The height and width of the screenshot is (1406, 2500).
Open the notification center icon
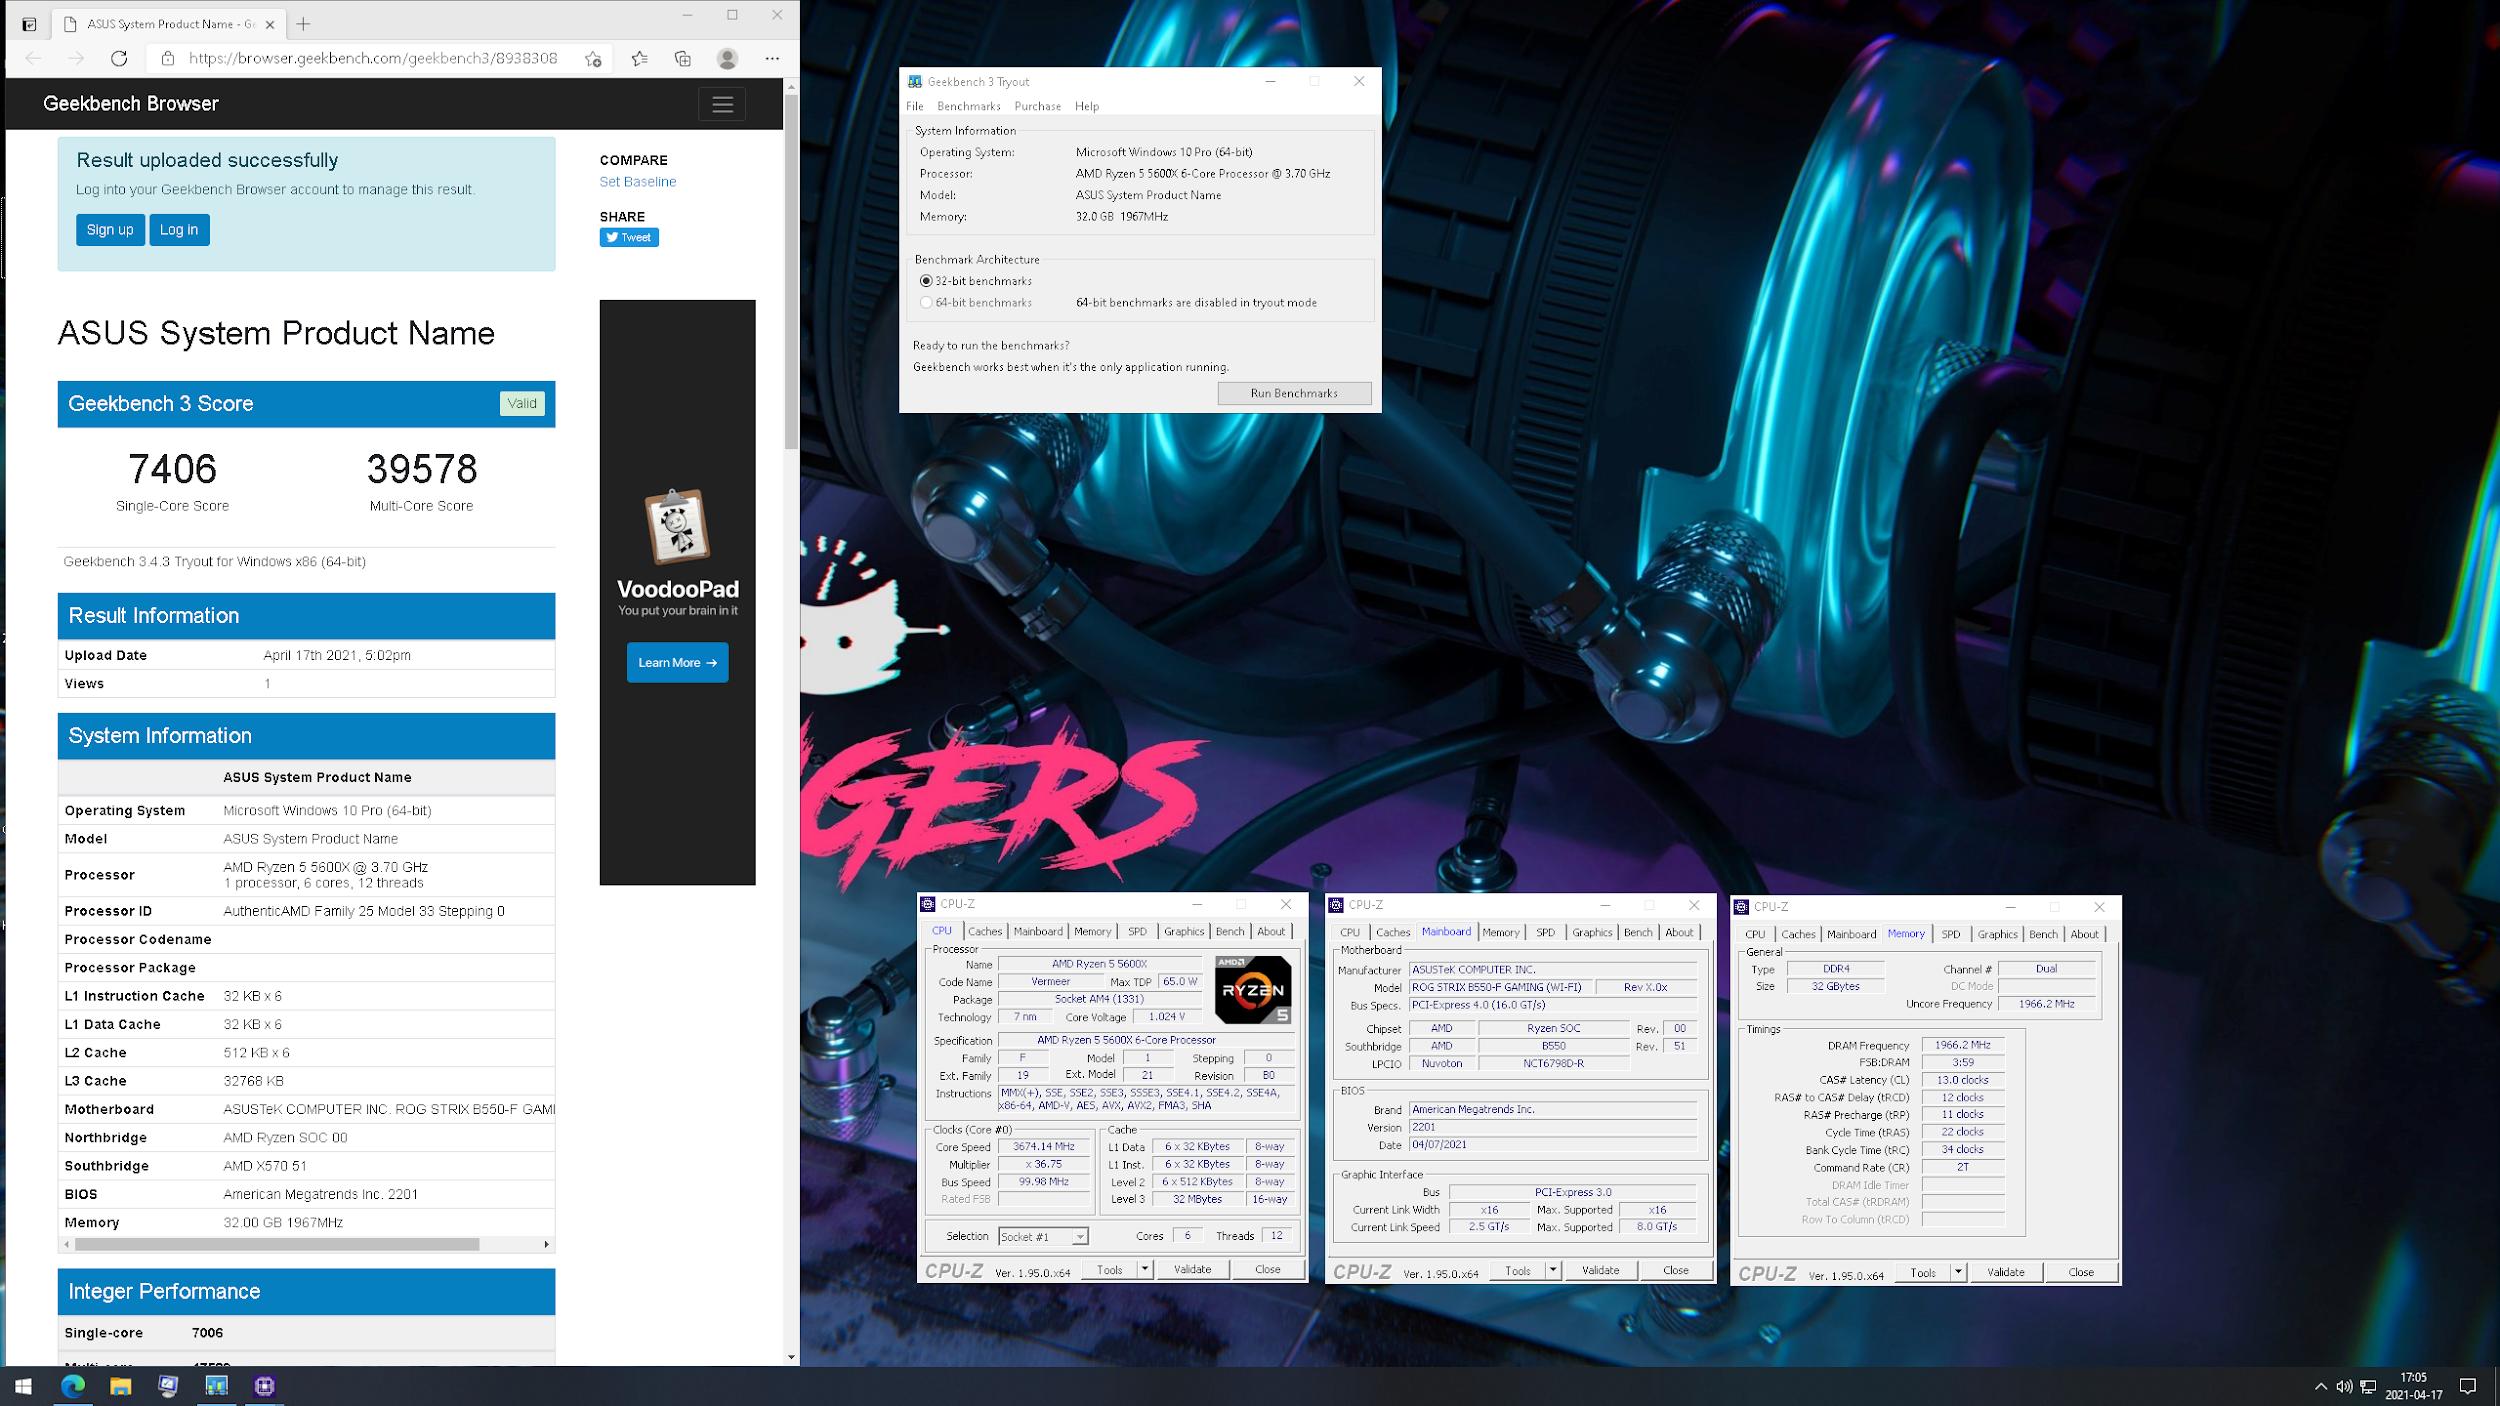tap(2468, 1386)
